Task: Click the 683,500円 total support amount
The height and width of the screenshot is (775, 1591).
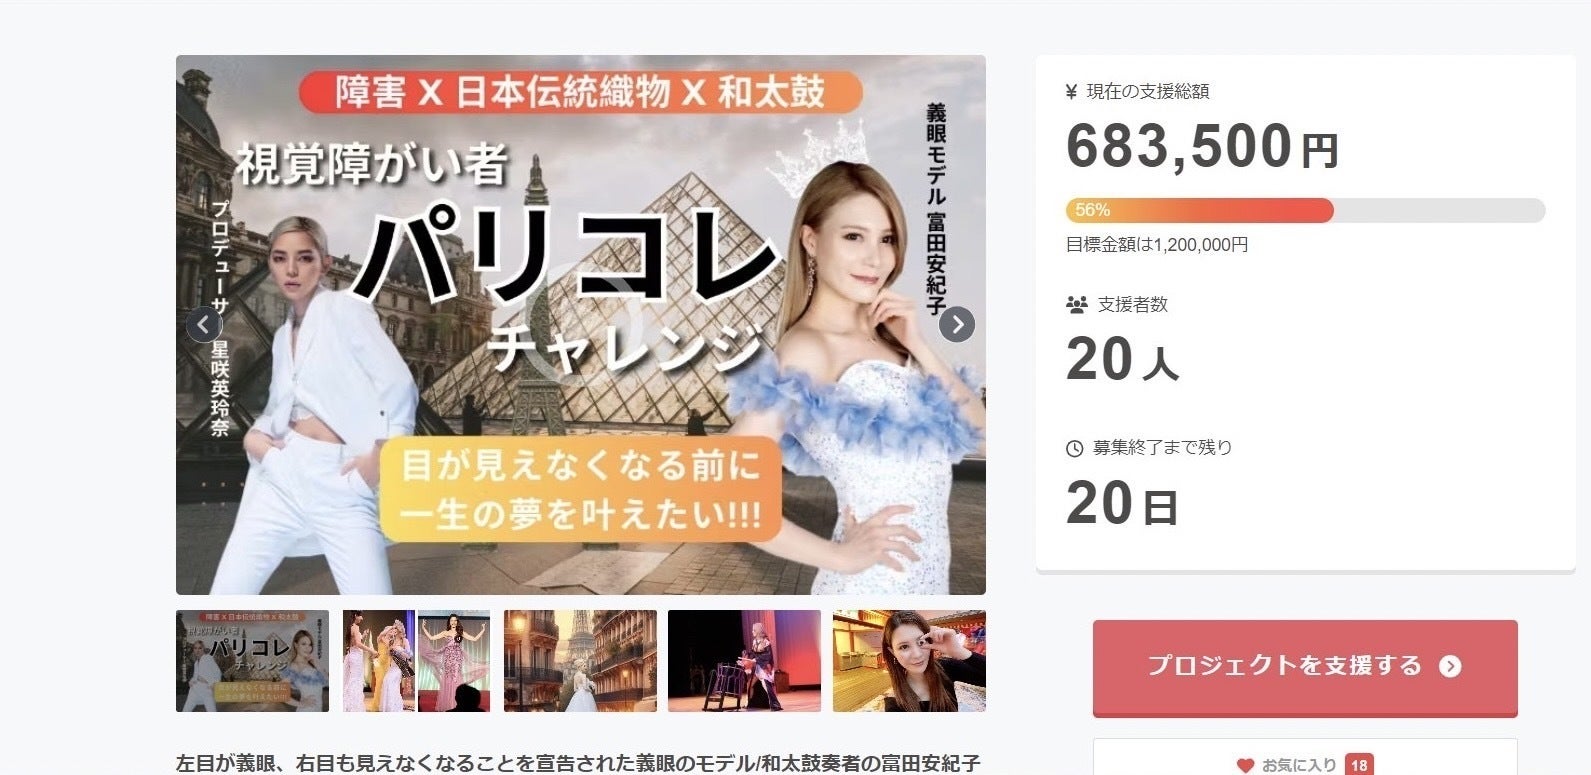Action: [x=1202, y=147]
